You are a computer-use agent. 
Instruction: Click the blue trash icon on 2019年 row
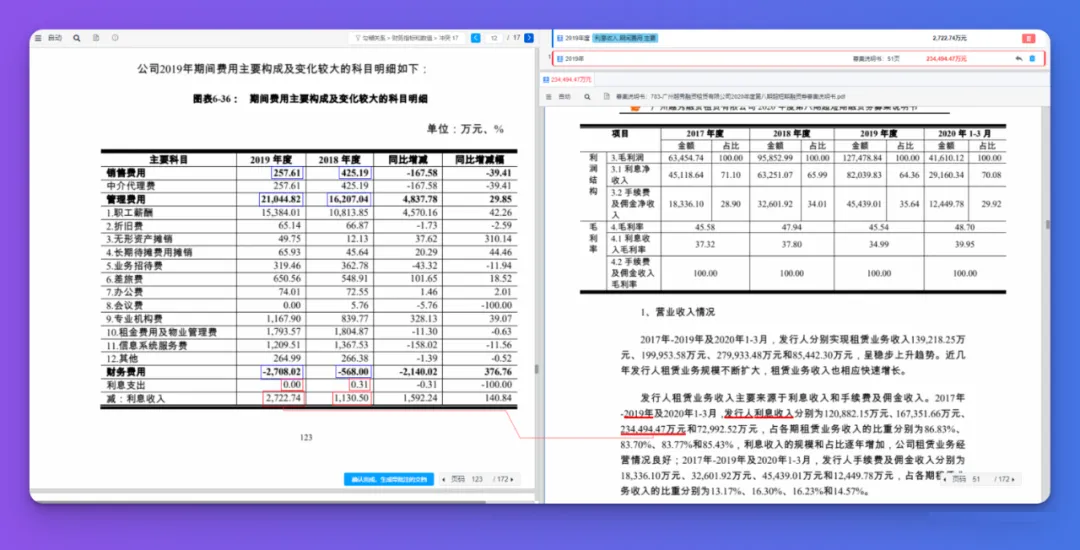(1032, 59)
